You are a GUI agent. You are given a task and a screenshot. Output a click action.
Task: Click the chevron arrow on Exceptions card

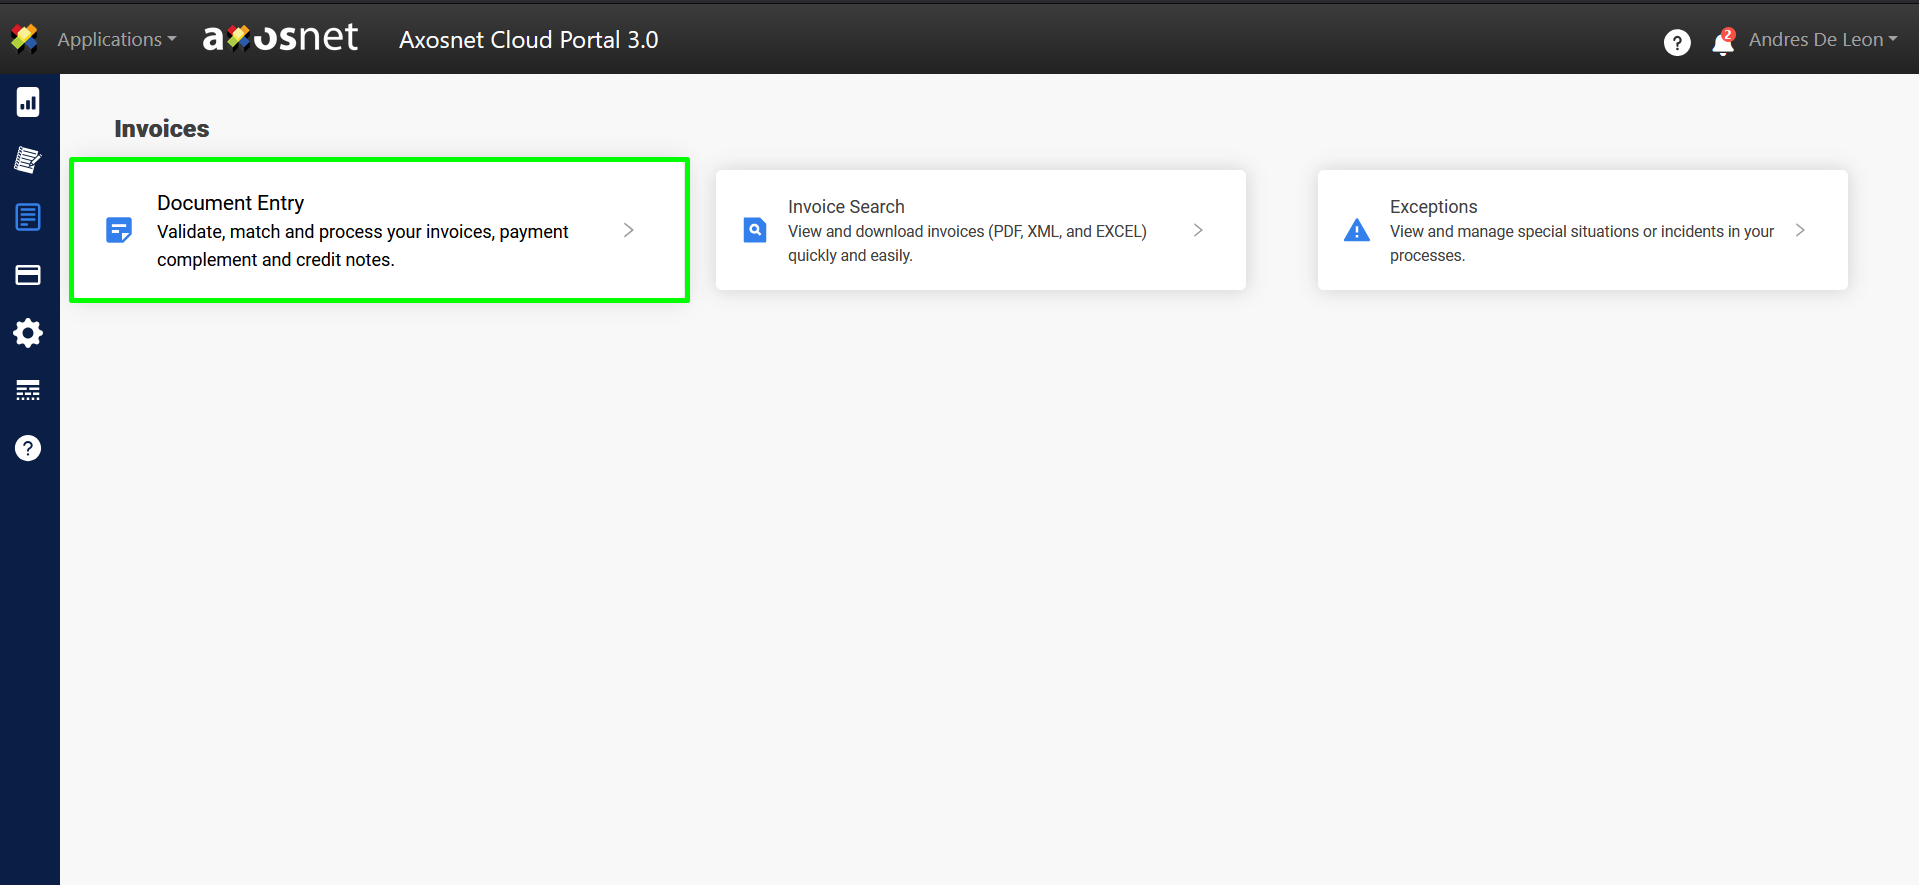click(x=1800, y=230)
